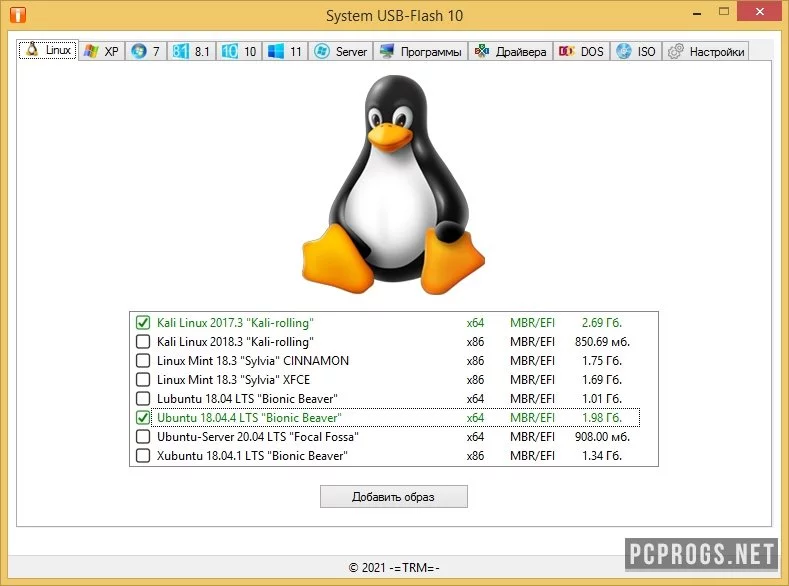Click the '2.69 Гб.' size value

pyautogui.click(x=602, y=322)
